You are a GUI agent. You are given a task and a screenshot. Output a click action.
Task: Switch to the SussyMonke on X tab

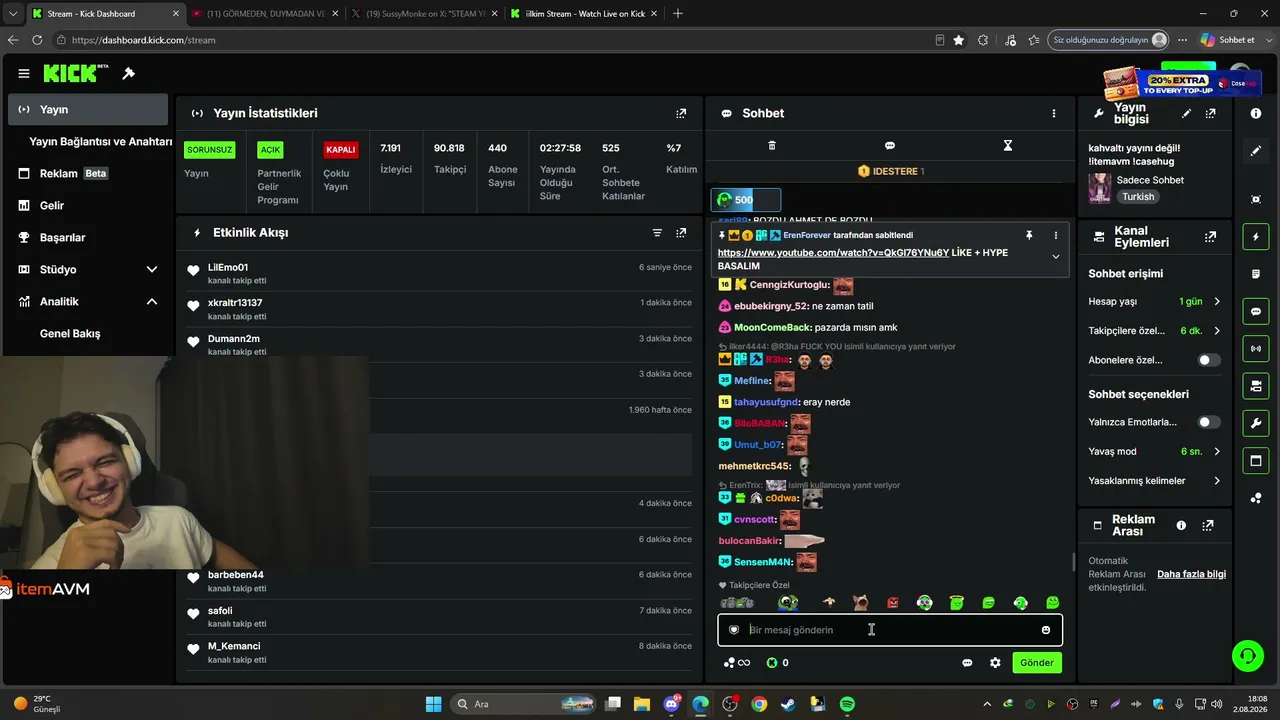pos(423,14)
